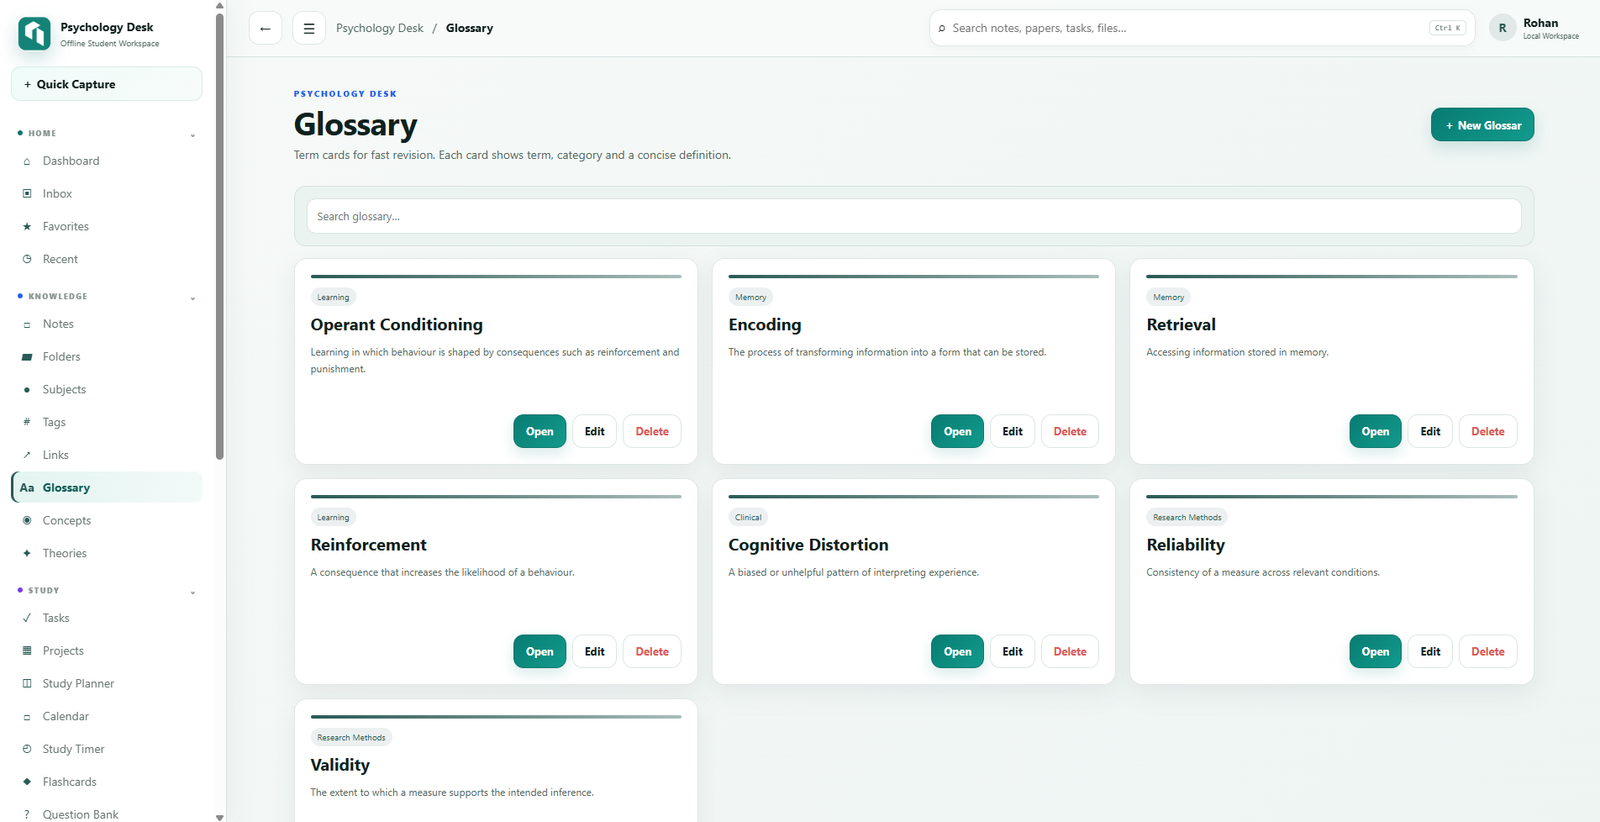Open Dashboard from the sidebar
Viewport: 1600px width, 822px height.
106,161
